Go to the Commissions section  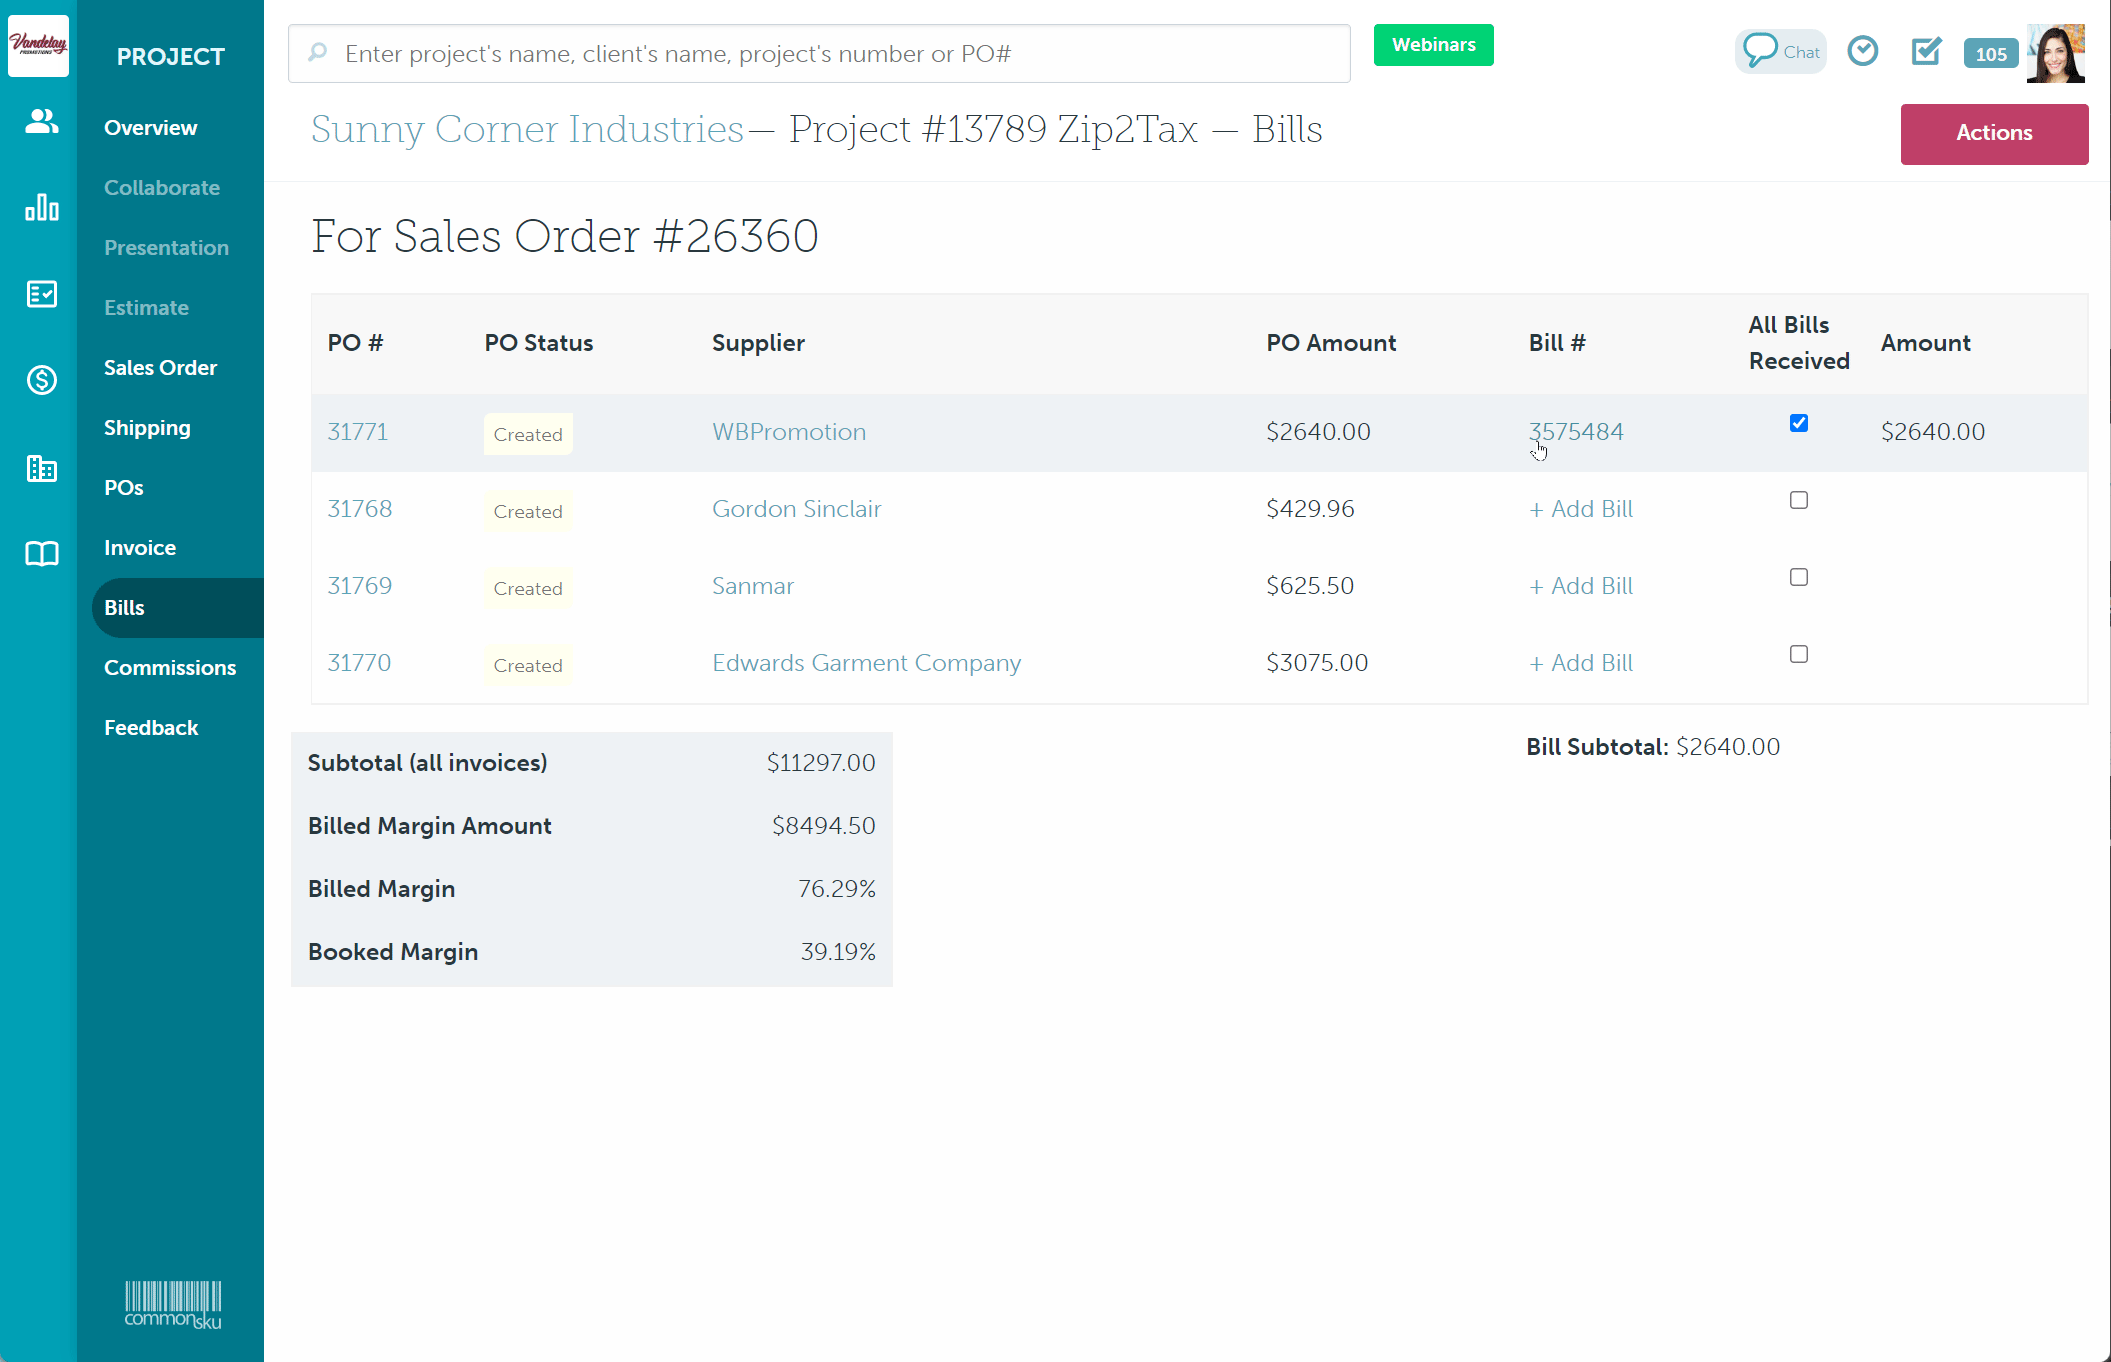pyautogui.click(x=170, y=667)
